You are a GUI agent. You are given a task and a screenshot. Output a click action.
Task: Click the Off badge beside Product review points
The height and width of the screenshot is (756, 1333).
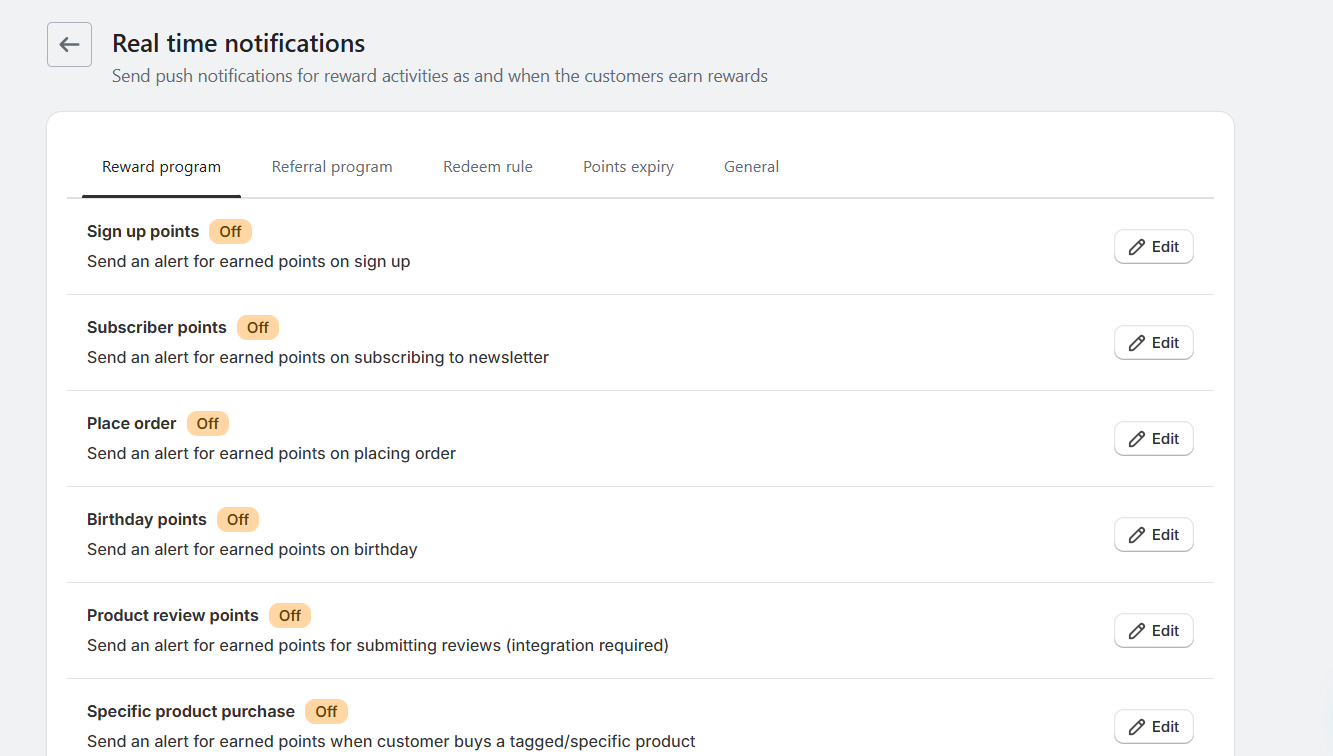pyautogui.click(x=290, y=615)
